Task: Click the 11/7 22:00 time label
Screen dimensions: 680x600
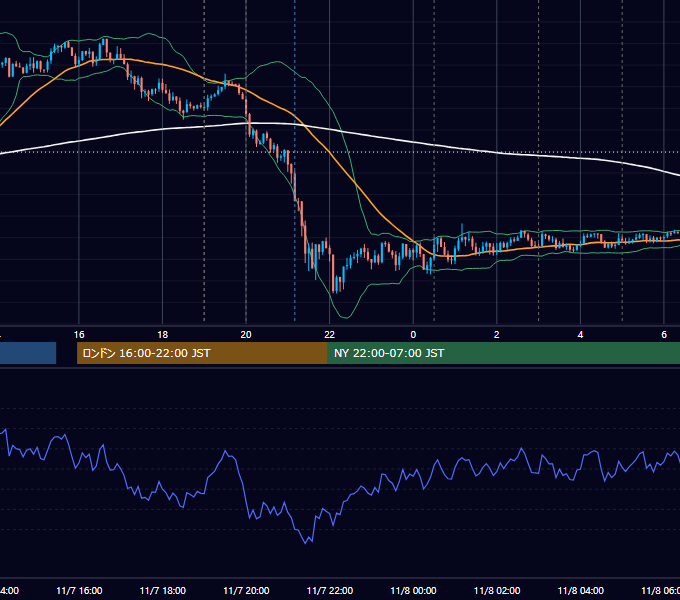Action: 330,590
